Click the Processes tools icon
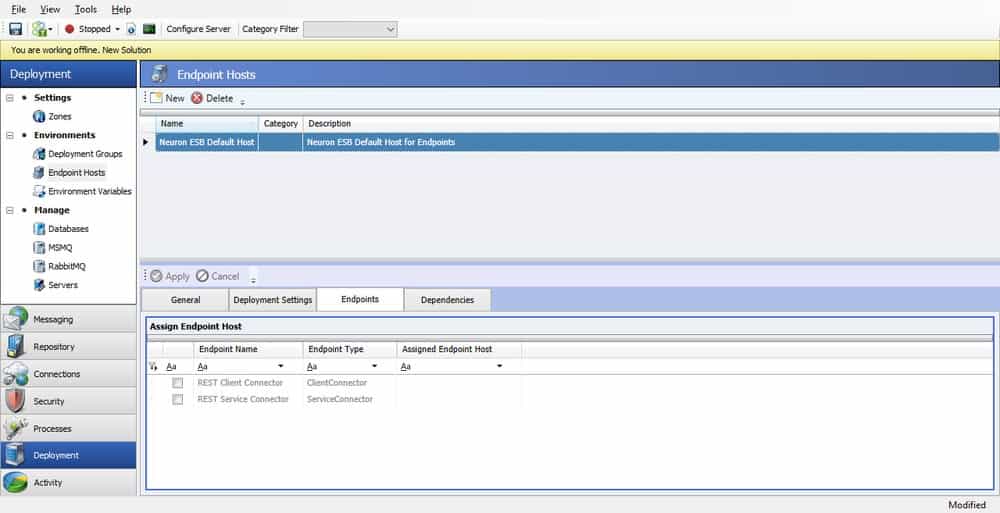The image size is (1000, 513). click(15, 428)
